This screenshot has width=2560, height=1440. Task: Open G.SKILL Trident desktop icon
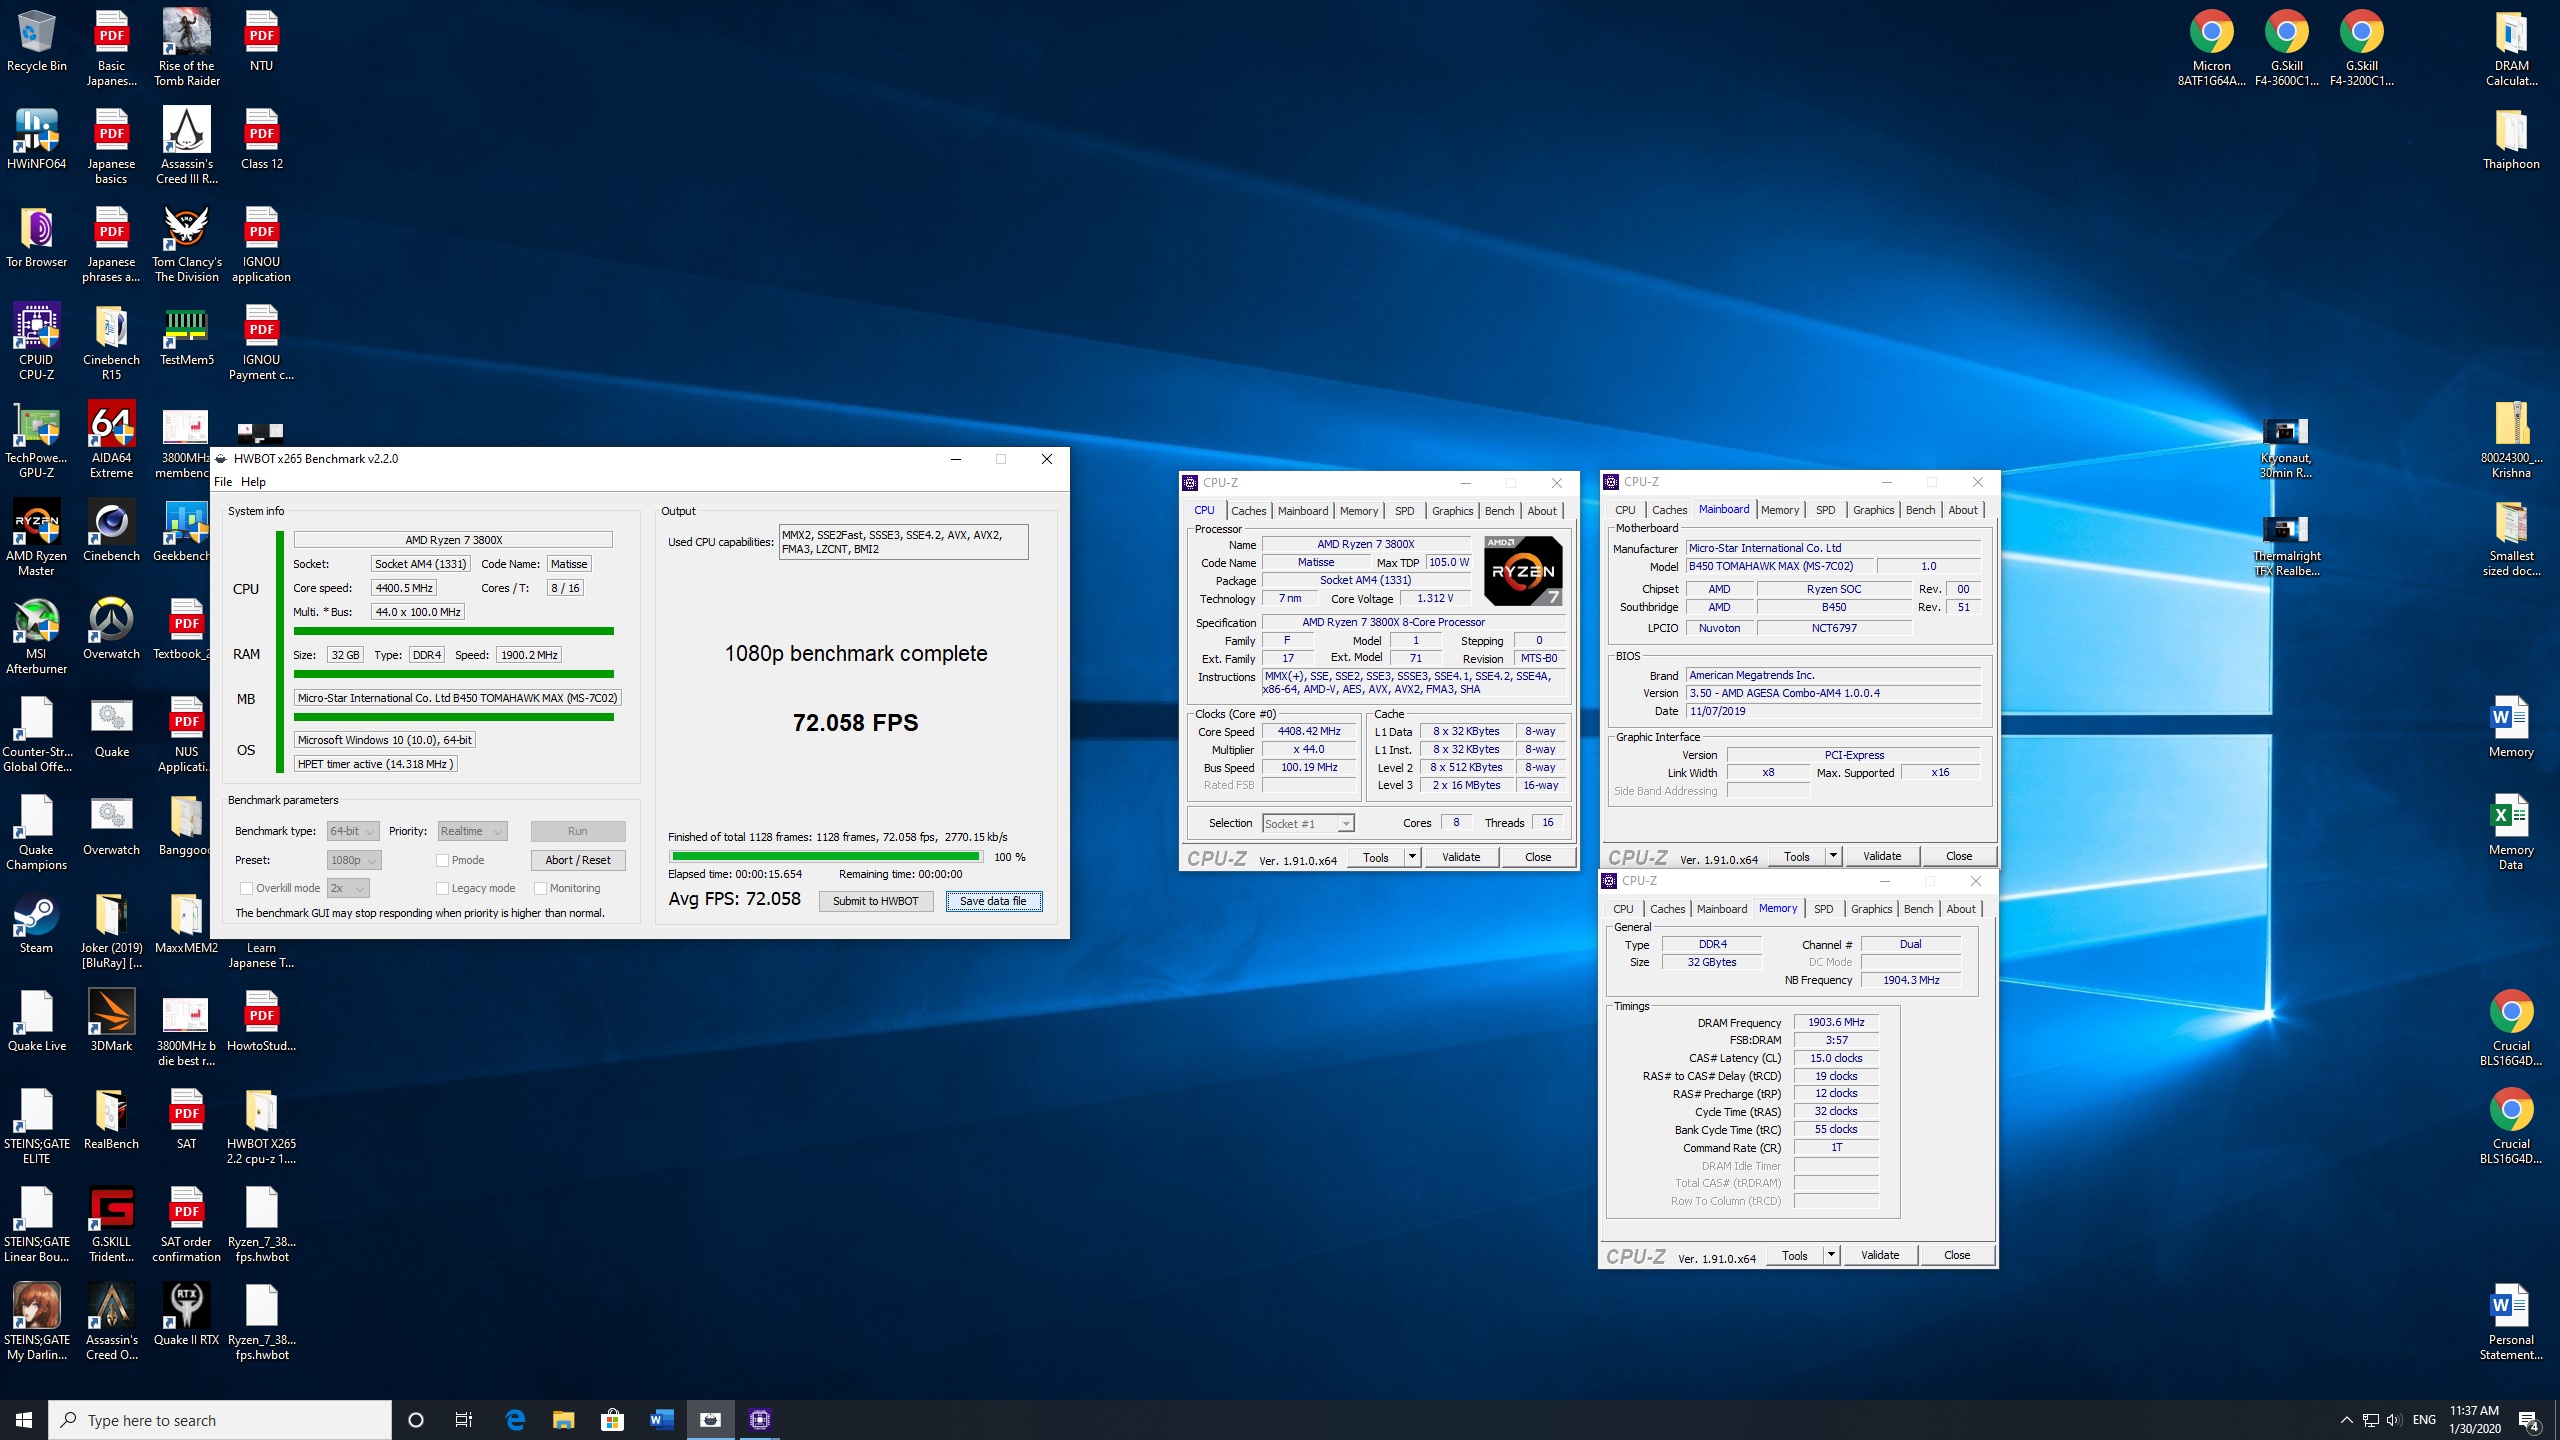[111, 1224]
